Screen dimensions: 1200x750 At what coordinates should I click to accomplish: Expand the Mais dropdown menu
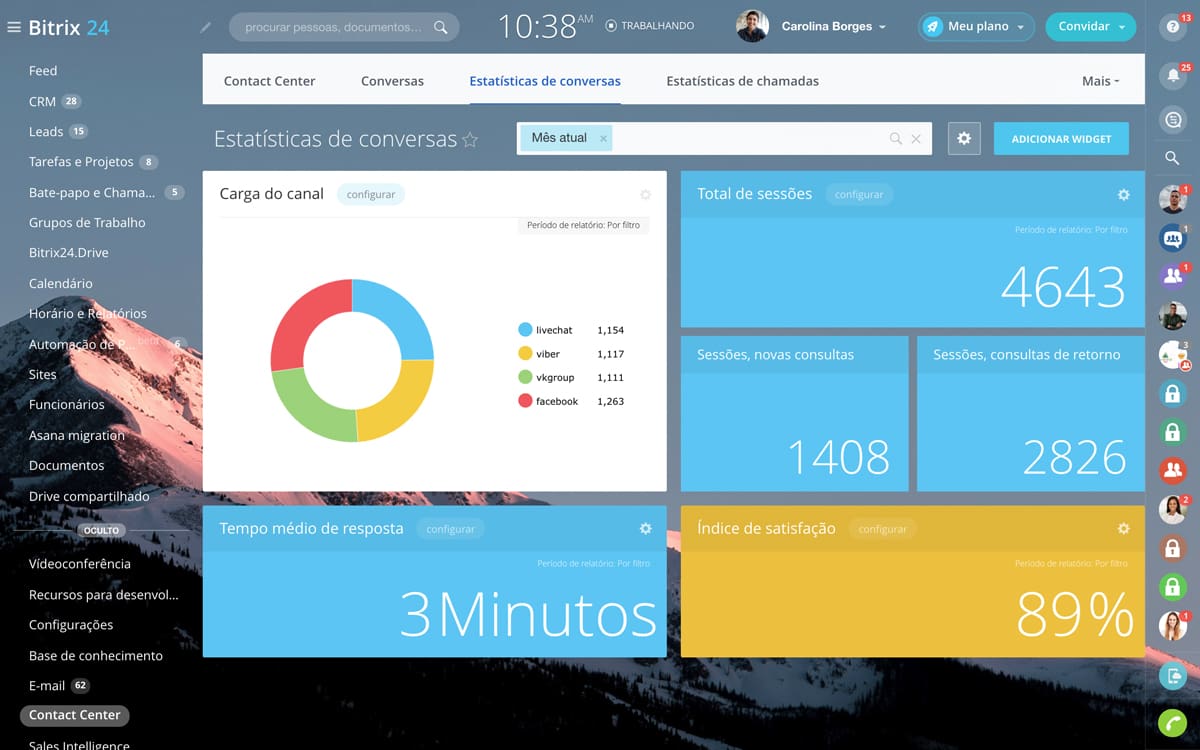(x=1100, y=81)
